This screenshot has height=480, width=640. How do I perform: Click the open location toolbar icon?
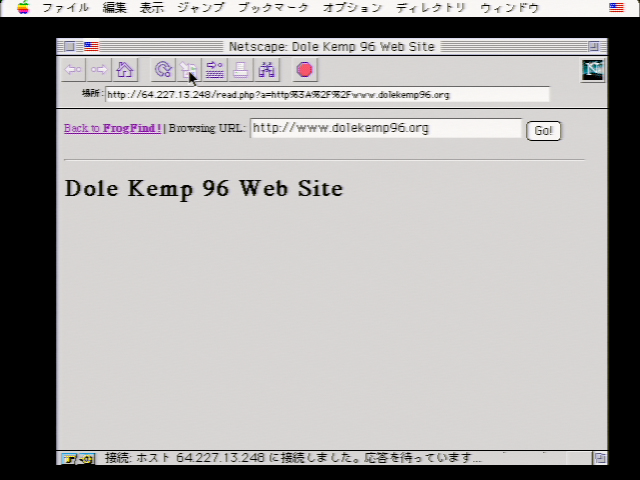point(215,70)
